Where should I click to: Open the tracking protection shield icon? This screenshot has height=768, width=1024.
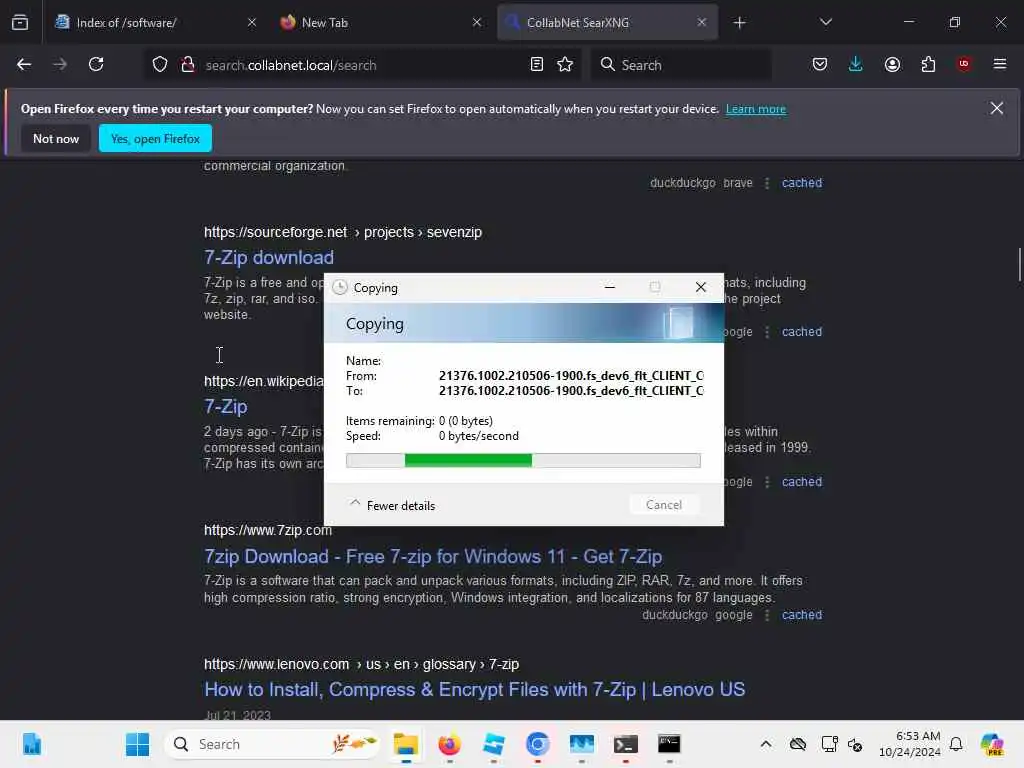(x=160, y=65)
